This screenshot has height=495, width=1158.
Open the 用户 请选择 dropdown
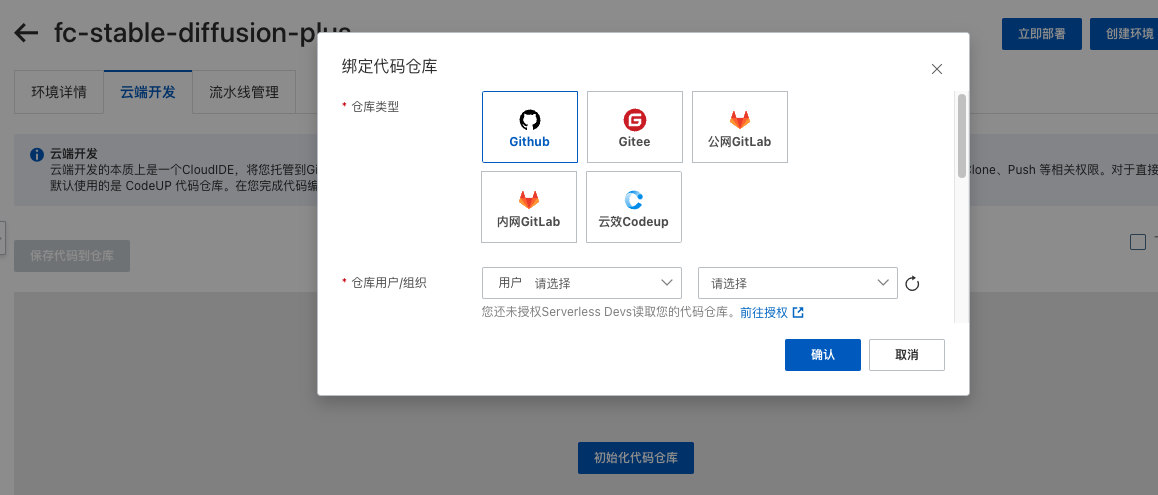pos(582,283)
